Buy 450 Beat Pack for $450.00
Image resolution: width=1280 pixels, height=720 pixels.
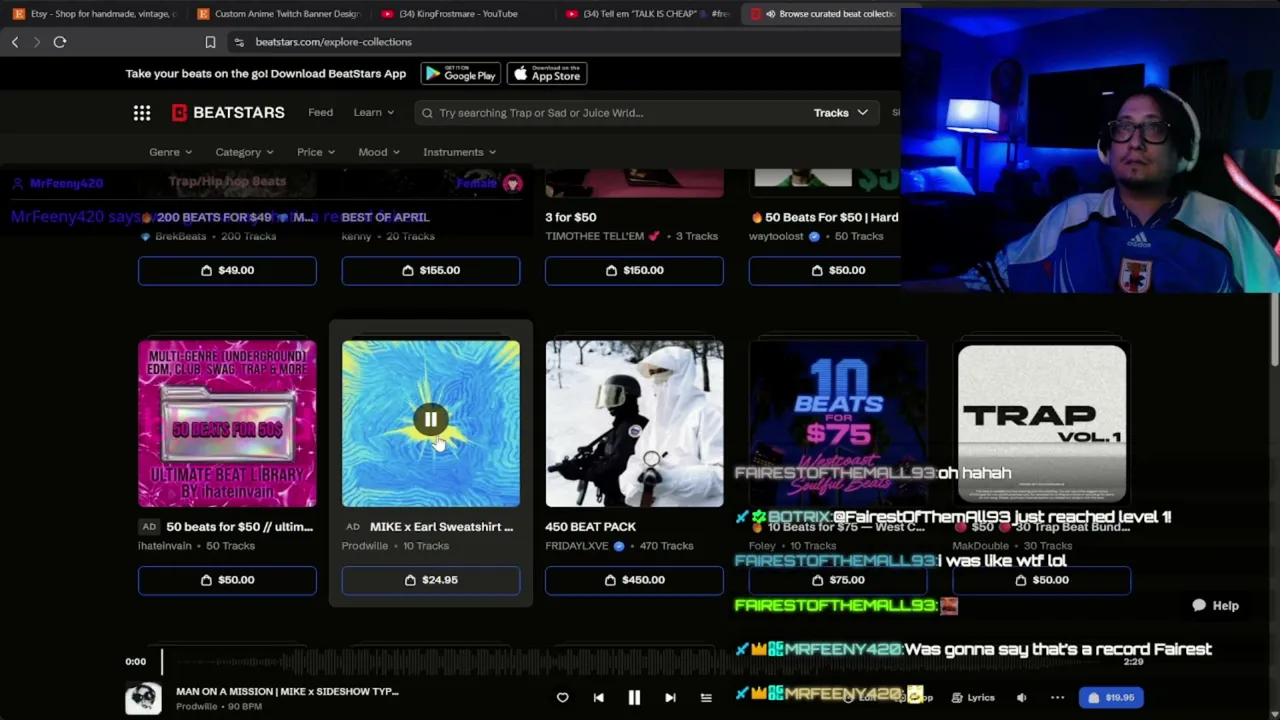(634, 580)
